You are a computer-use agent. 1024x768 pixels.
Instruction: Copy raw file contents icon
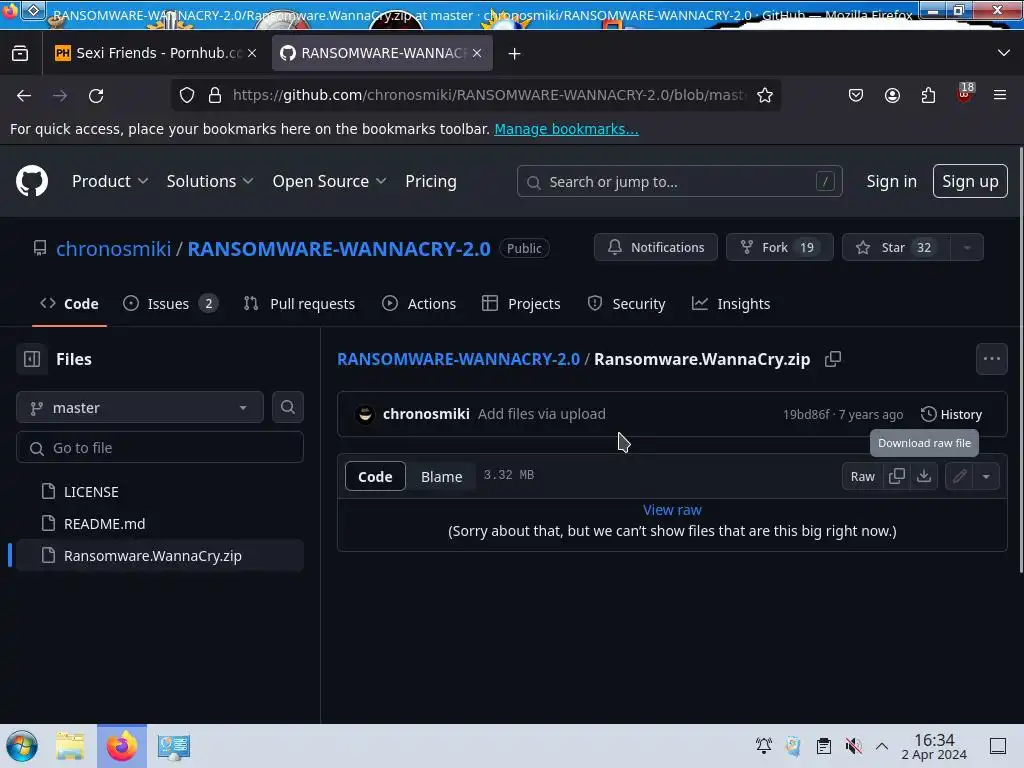coord(897,476)
